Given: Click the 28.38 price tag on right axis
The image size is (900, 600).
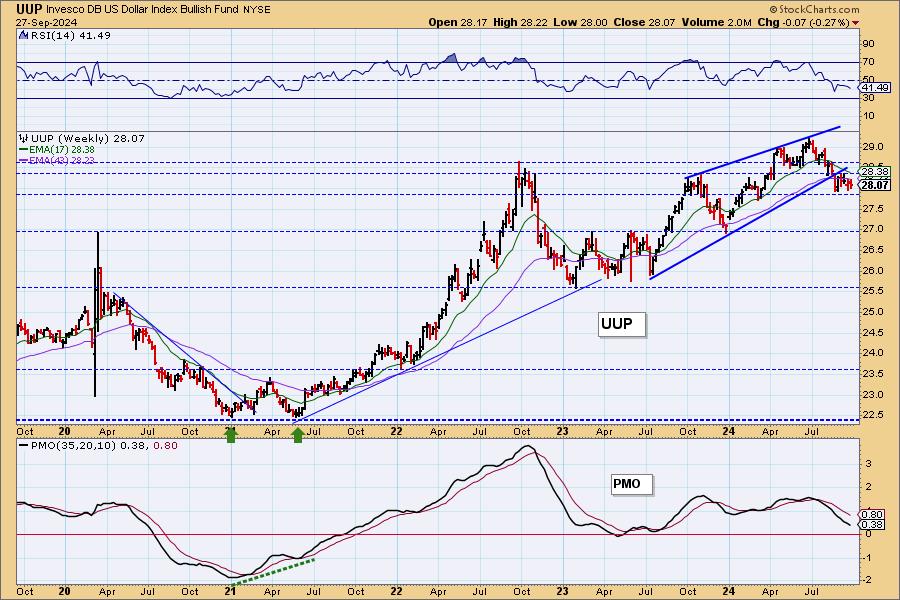Looking at the screenshot, I should [876, 171].
